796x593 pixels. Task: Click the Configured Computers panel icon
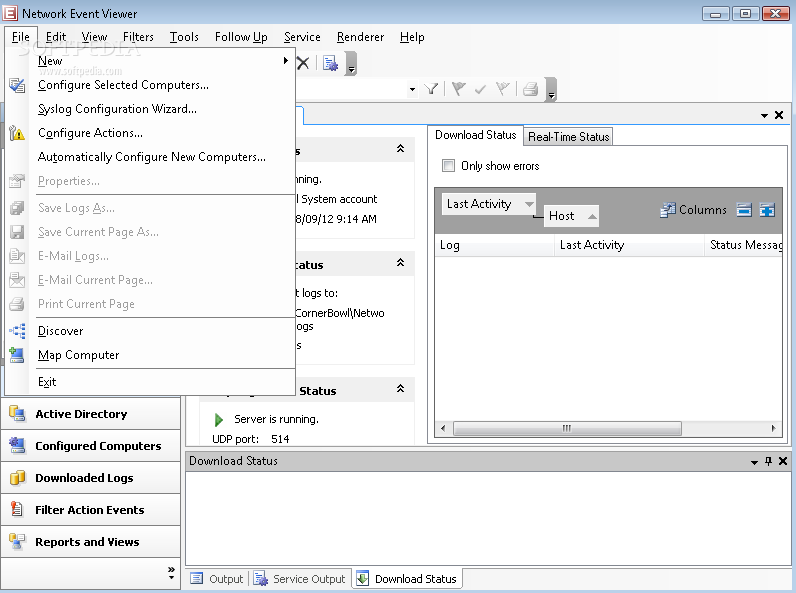17,446
